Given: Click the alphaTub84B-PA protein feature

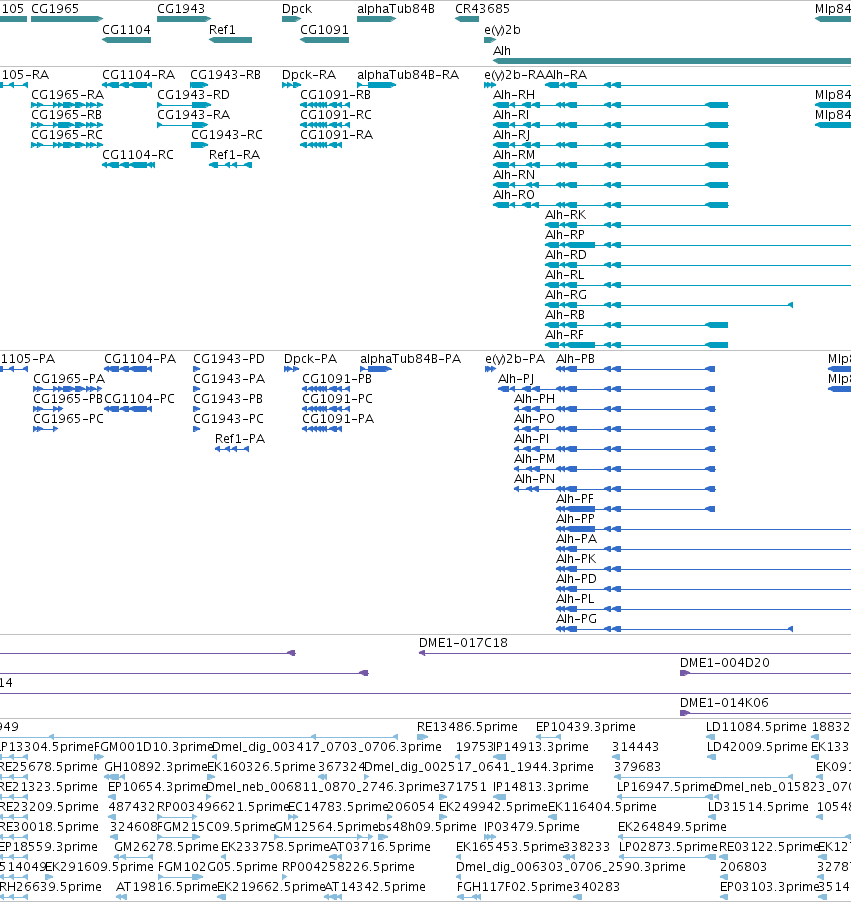Looking at the screenshot, I should pos(376,369).
